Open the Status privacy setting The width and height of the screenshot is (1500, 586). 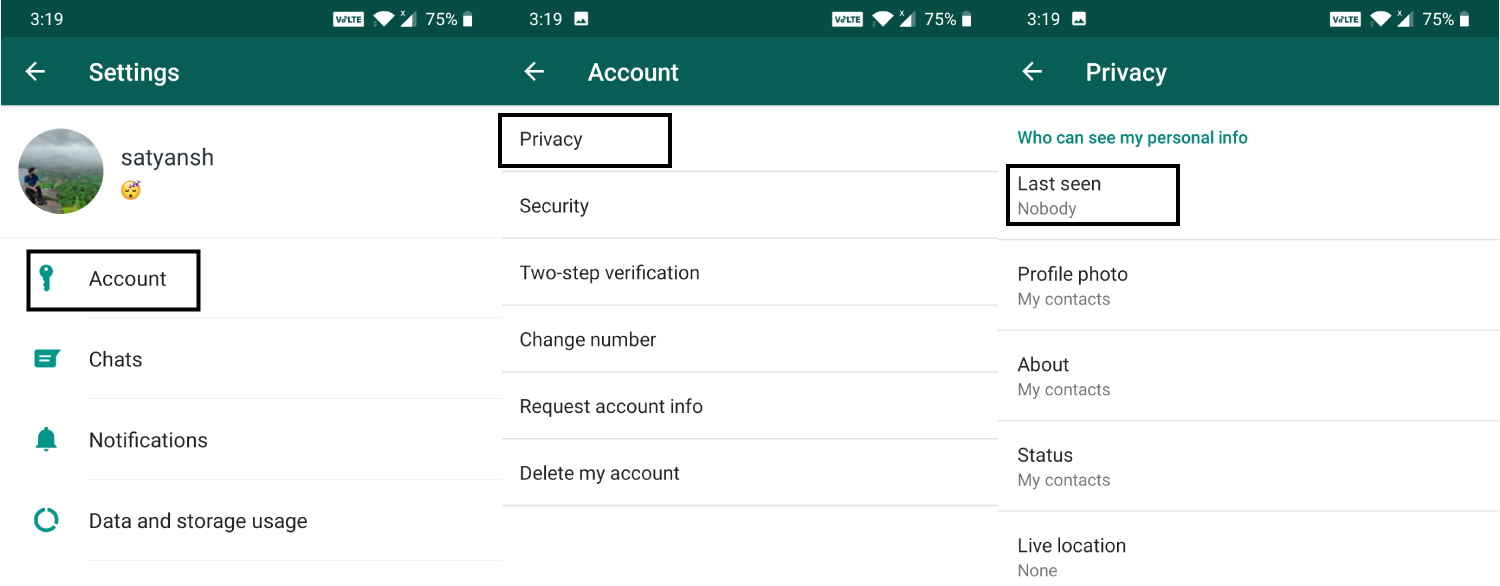click(1249, 467)
